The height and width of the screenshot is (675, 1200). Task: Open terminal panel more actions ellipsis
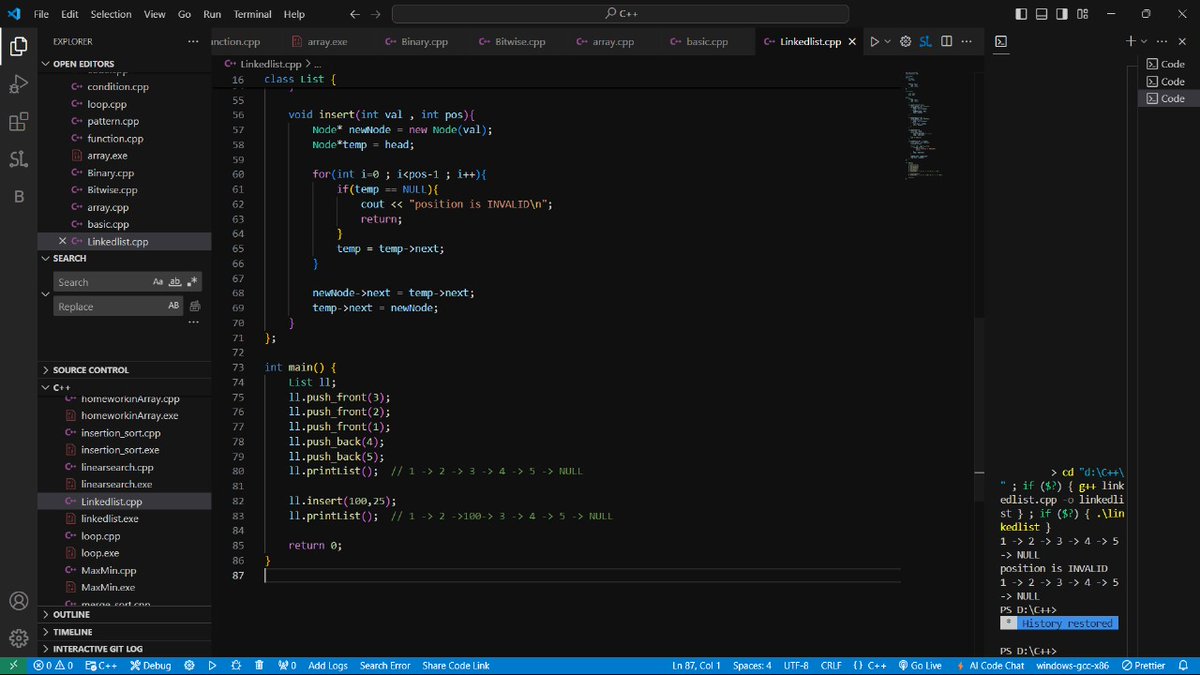click(1162, 41)
